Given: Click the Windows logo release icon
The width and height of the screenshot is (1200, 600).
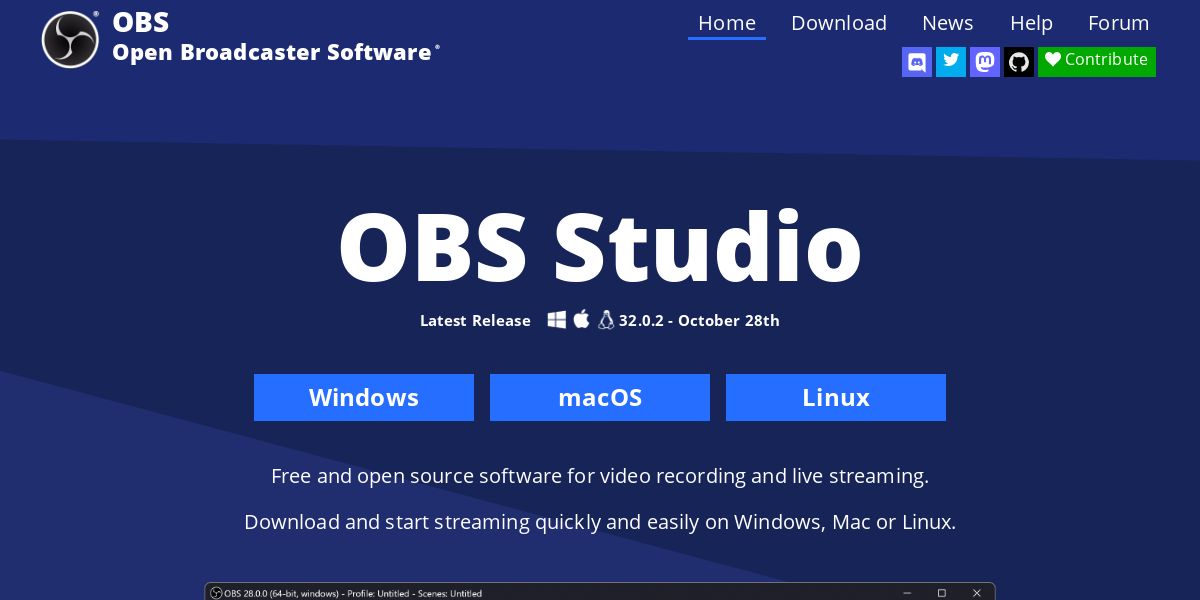Looking at the screenshot, I should pos(557,320).
